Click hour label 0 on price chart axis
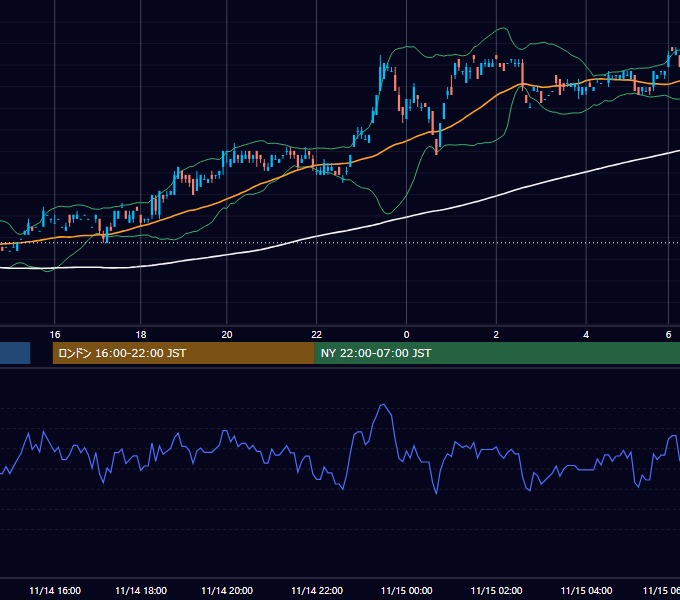This screenshot has width=680, height=600. coord(406,335)
